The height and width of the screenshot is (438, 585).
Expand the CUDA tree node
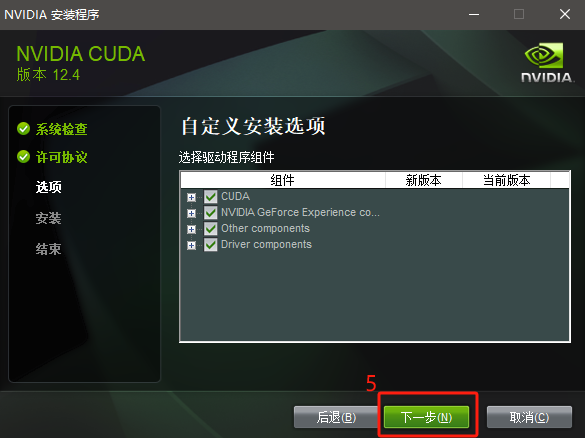191,197
